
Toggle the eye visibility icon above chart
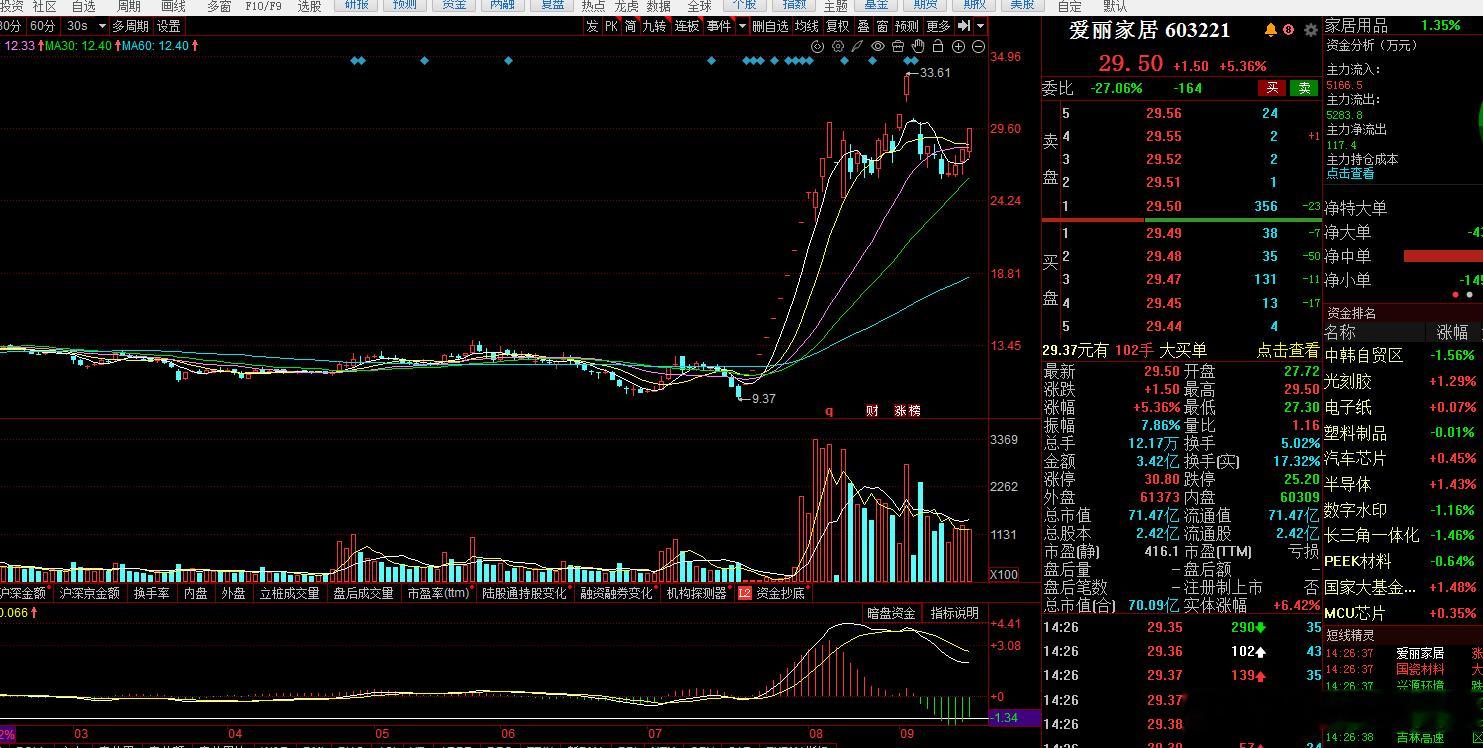coord(878,46)
